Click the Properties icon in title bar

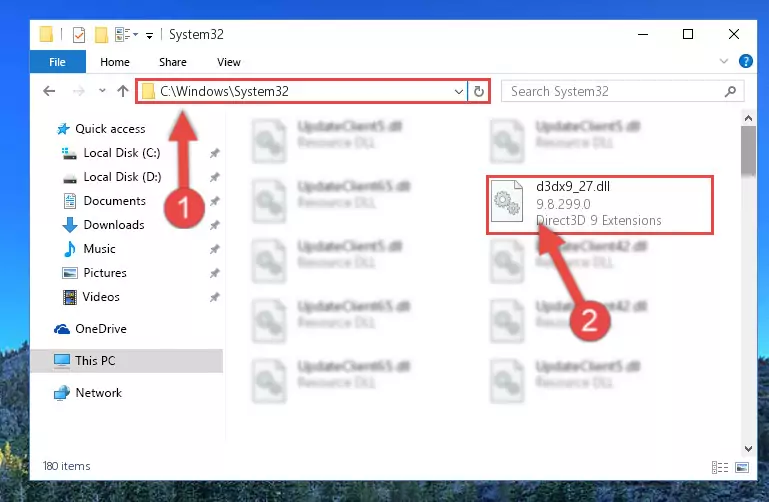pyautogui.click(x=78, y=35)
